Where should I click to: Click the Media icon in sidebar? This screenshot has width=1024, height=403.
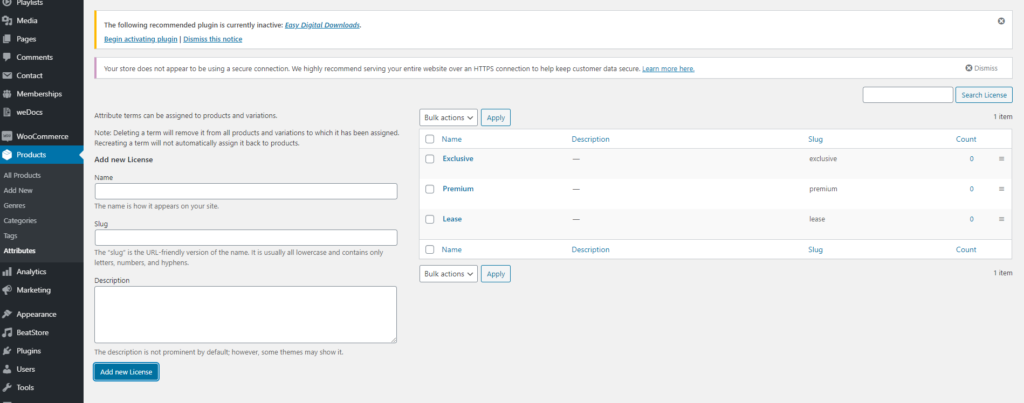pos(7,21)
